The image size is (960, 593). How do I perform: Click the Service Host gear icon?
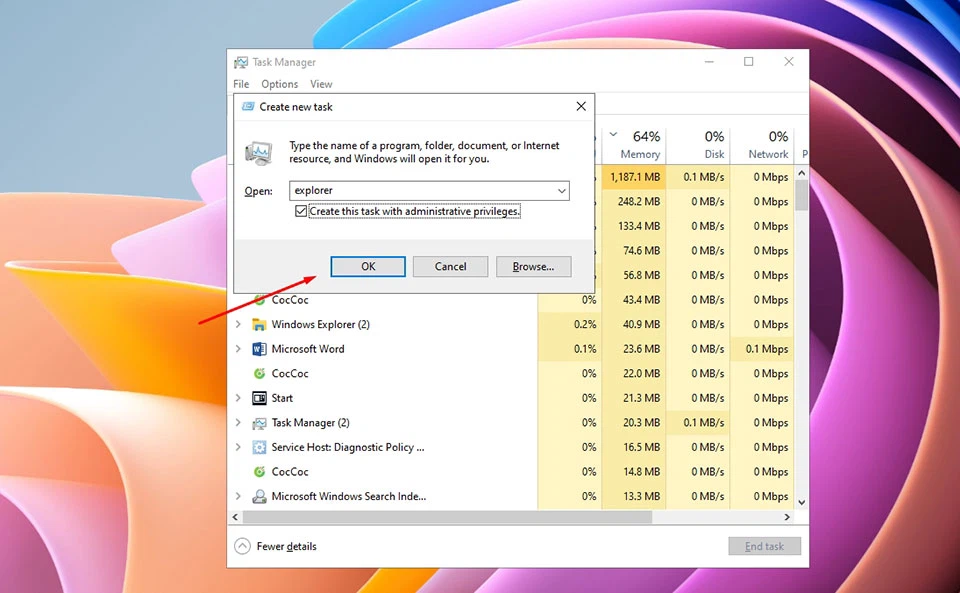(260, 447)
